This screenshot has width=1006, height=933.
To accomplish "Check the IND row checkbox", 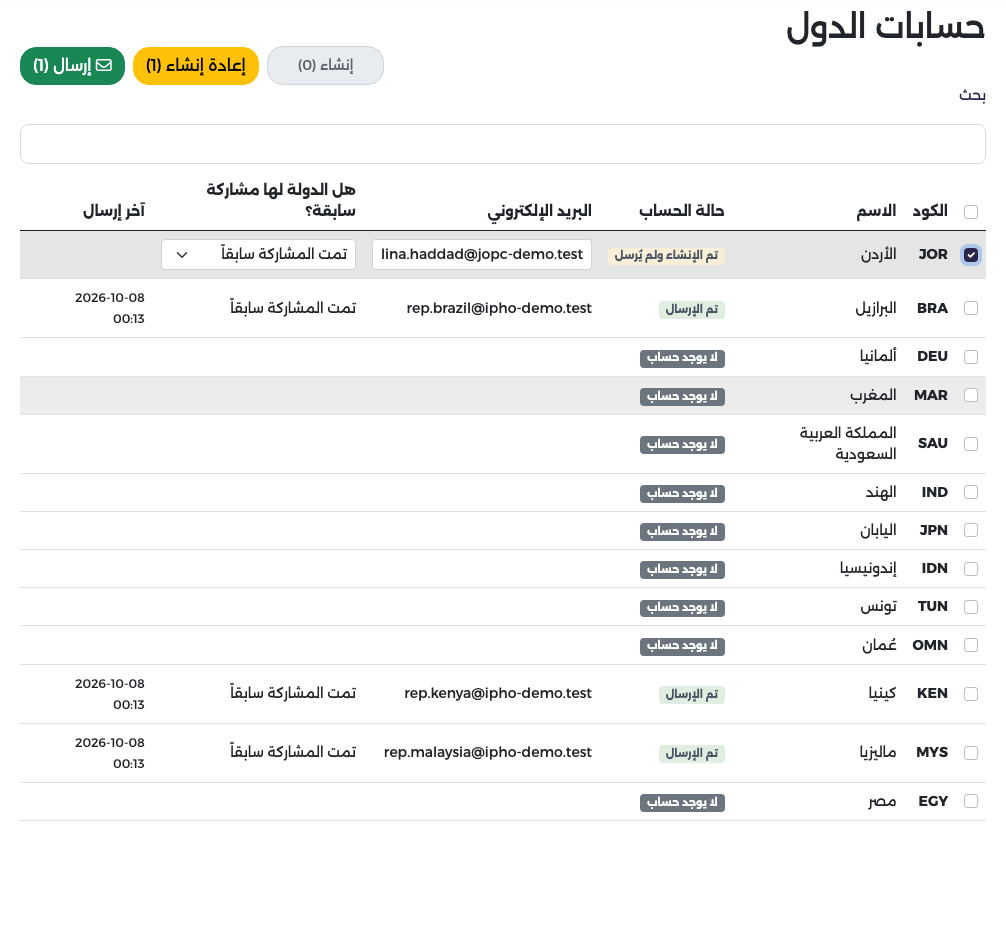I will coord(971,492).
